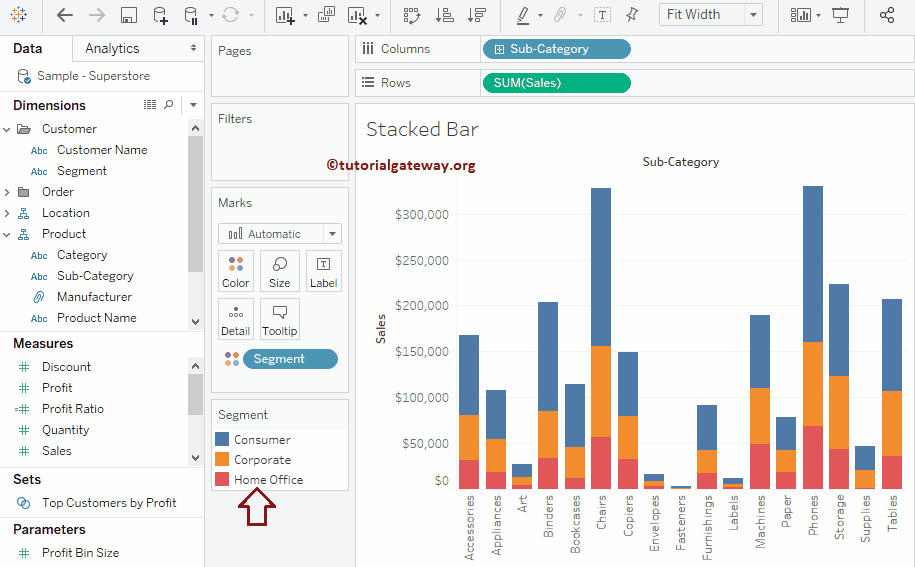Click the Consumer blue legend swatch
Image resolution: width=915 pixels, height=567 pixels.
(x=222, y=440)
